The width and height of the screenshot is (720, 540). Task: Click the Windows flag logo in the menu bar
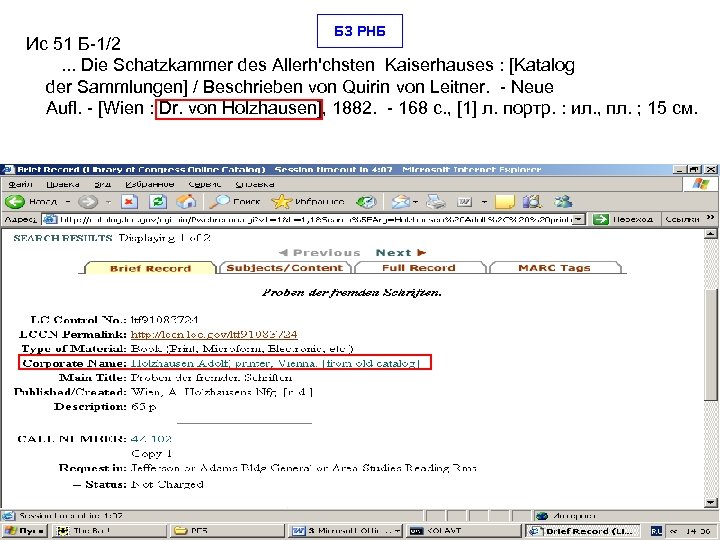(x=701, y=184)
